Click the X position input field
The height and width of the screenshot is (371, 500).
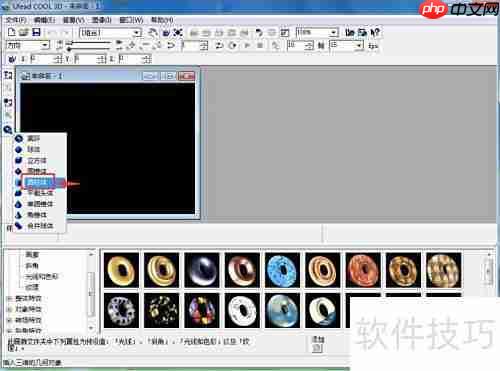[x=42, y=59]
